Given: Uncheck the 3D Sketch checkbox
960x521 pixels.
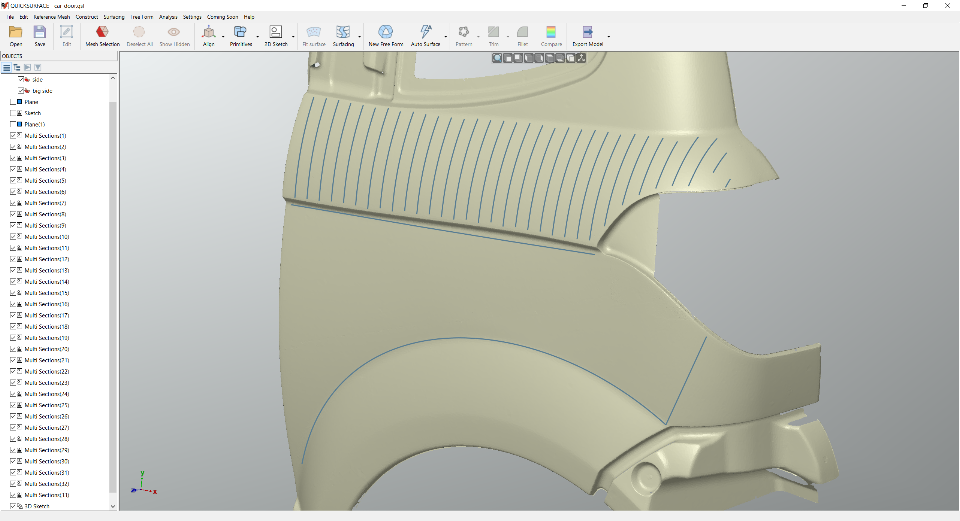Looking at the screenshot, I should (x=13, y=506).
